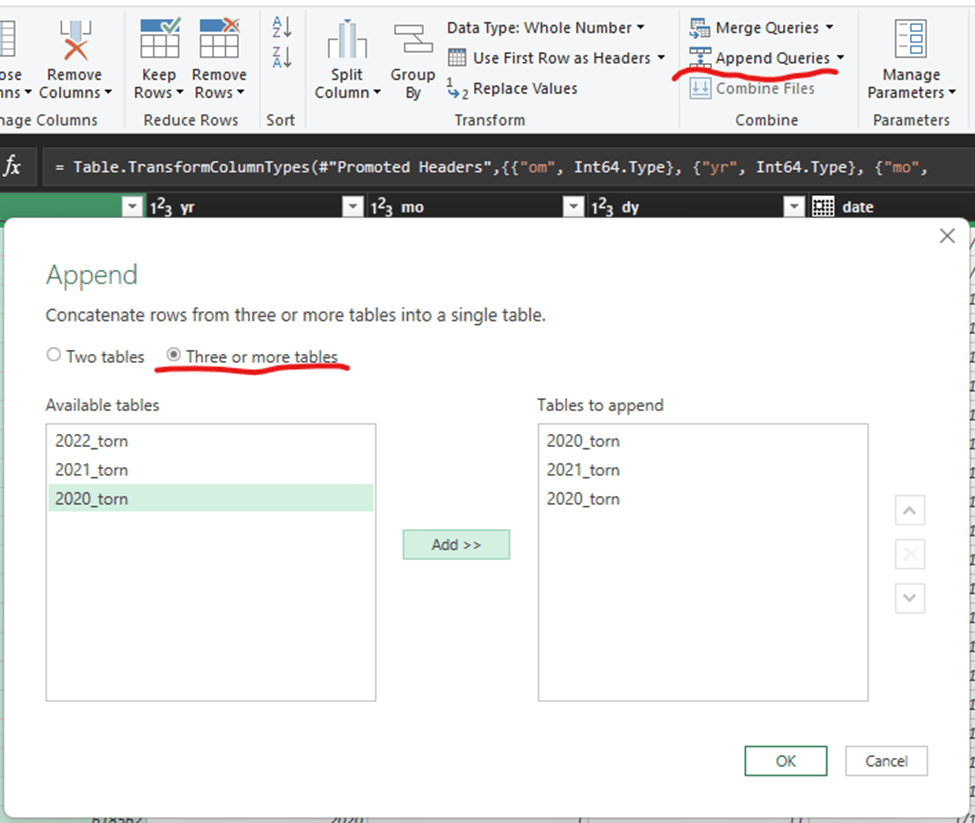Image resolution: width=975 pixels, height=823 pixels.
Task: Sort descending with the Z-A icon
Action: (x=281, y=57)
